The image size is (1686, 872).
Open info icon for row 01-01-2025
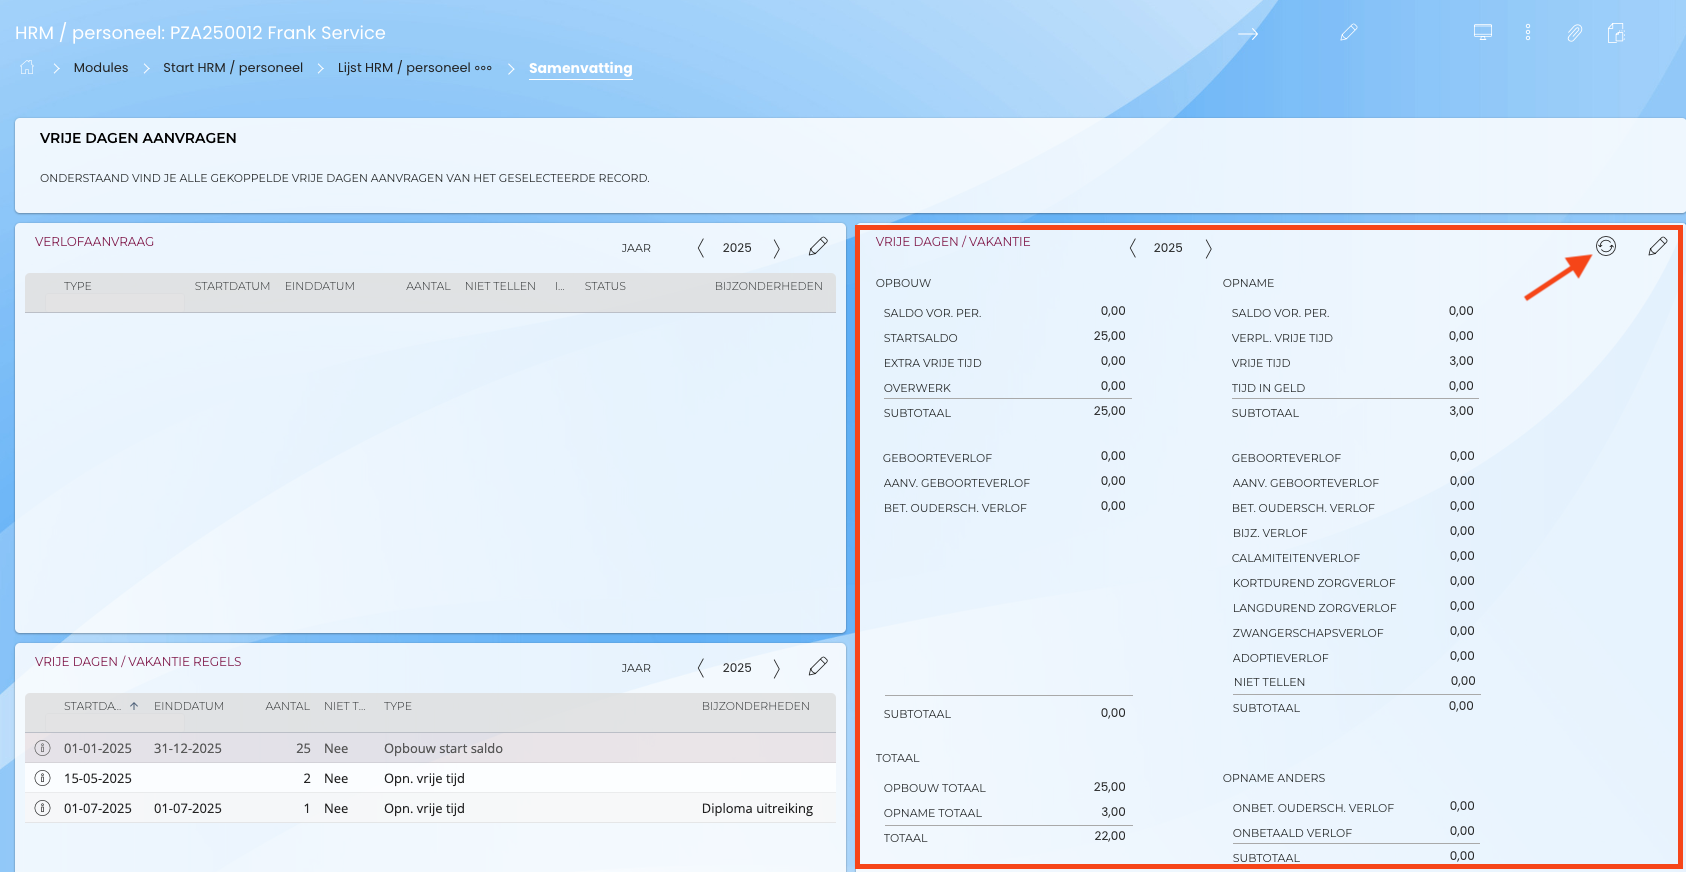43,748
